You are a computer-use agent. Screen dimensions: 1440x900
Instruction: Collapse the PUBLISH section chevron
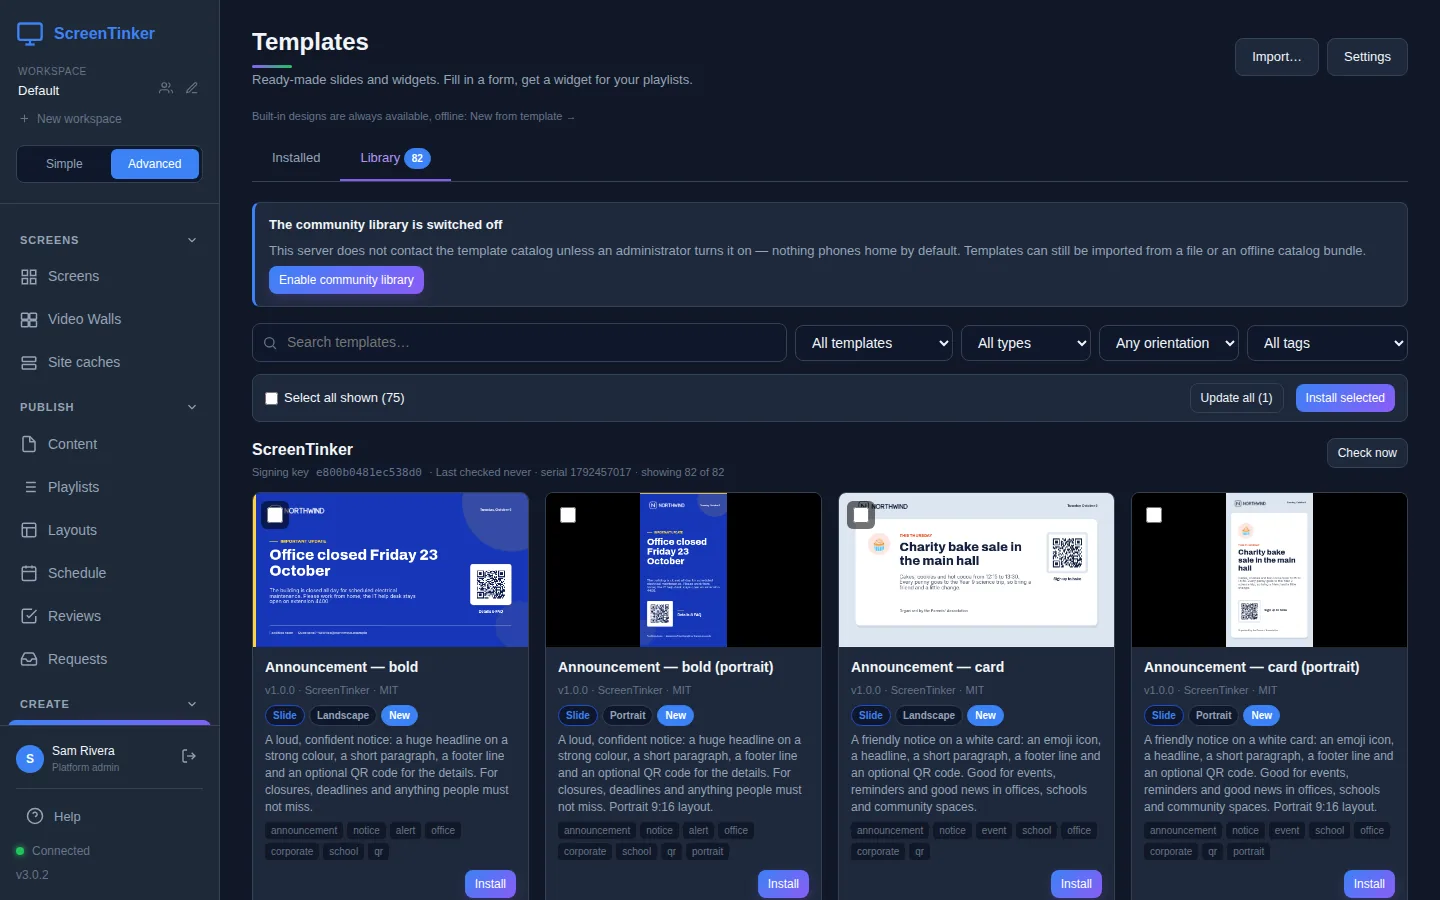tap(192, 407)
